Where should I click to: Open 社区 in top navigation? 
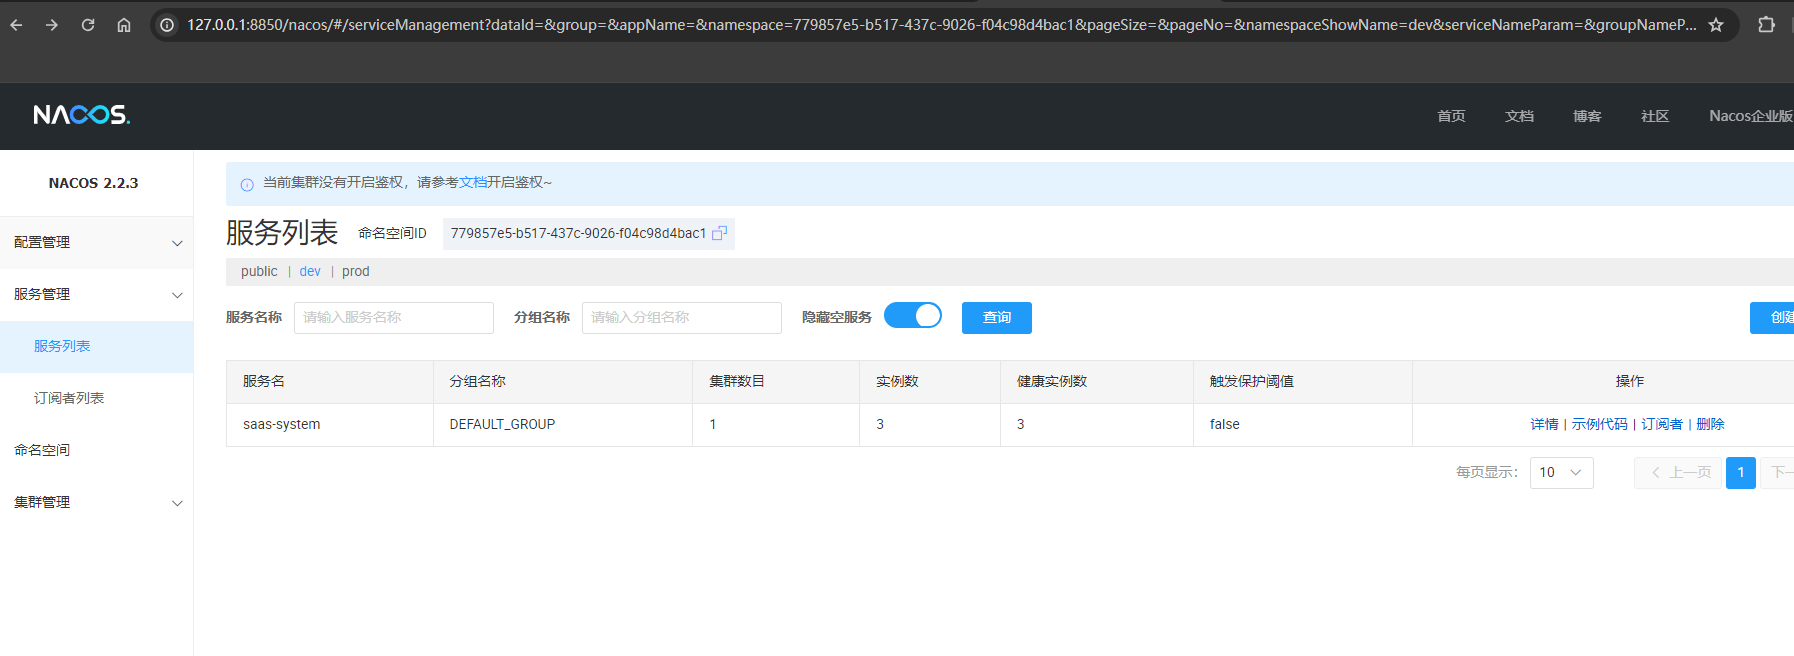click(1655, 116)
